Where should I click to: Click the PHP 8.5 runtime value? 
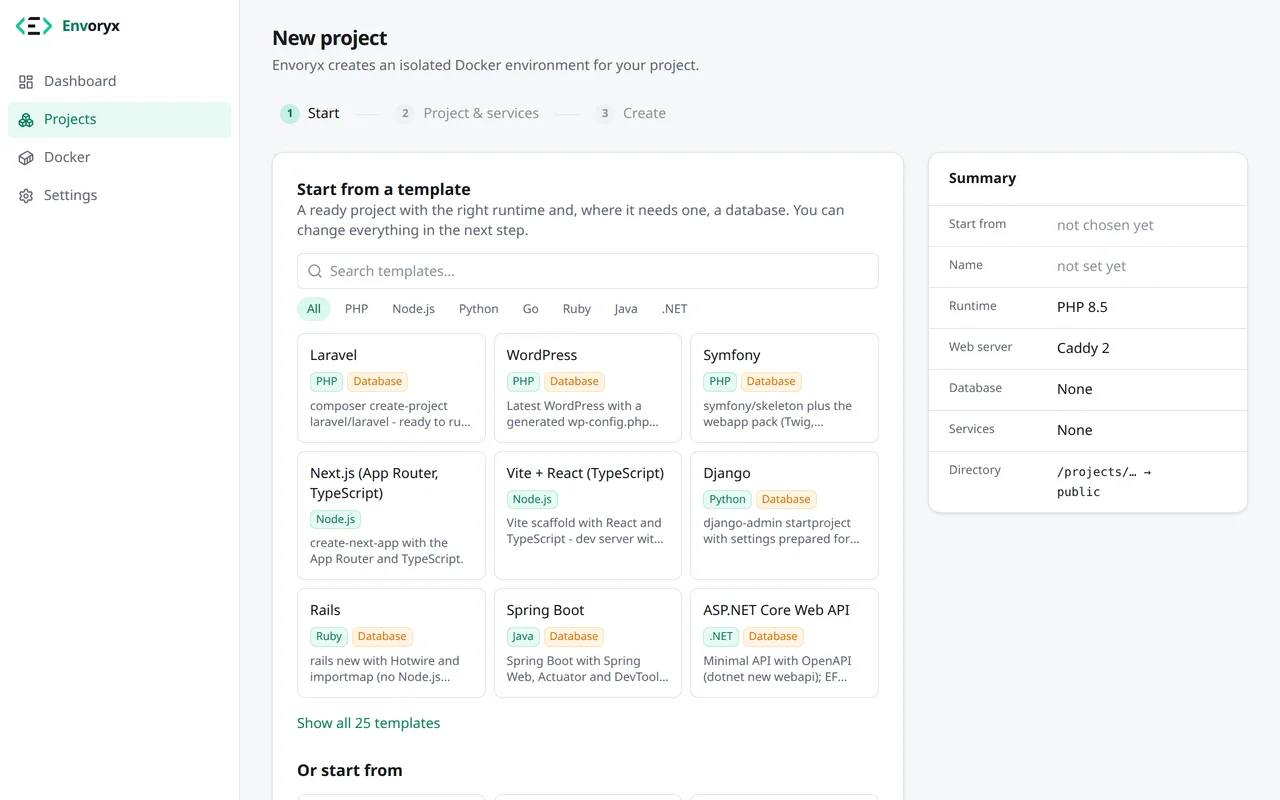click(1082, 307)
